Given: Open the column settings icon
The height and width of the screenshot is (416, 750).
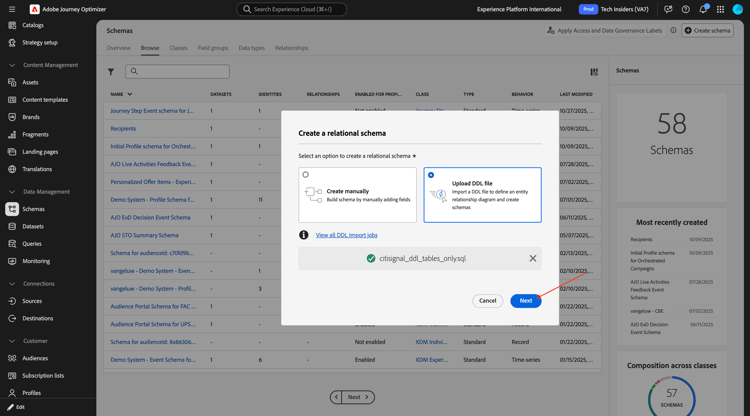Looking at the screenshot, I should tap(594, 72).
